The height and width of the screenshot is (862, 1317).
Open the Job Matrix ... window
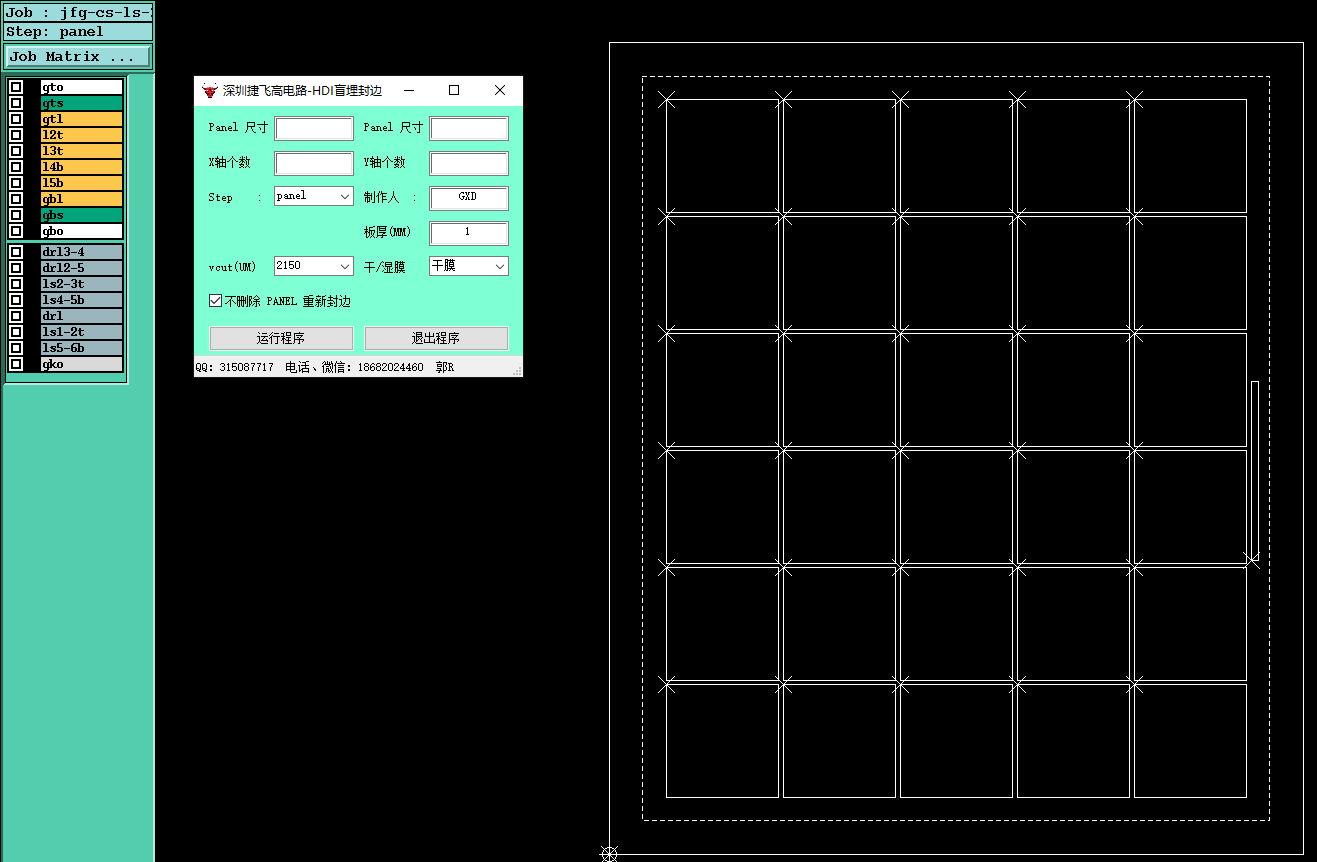coord(78,57)
